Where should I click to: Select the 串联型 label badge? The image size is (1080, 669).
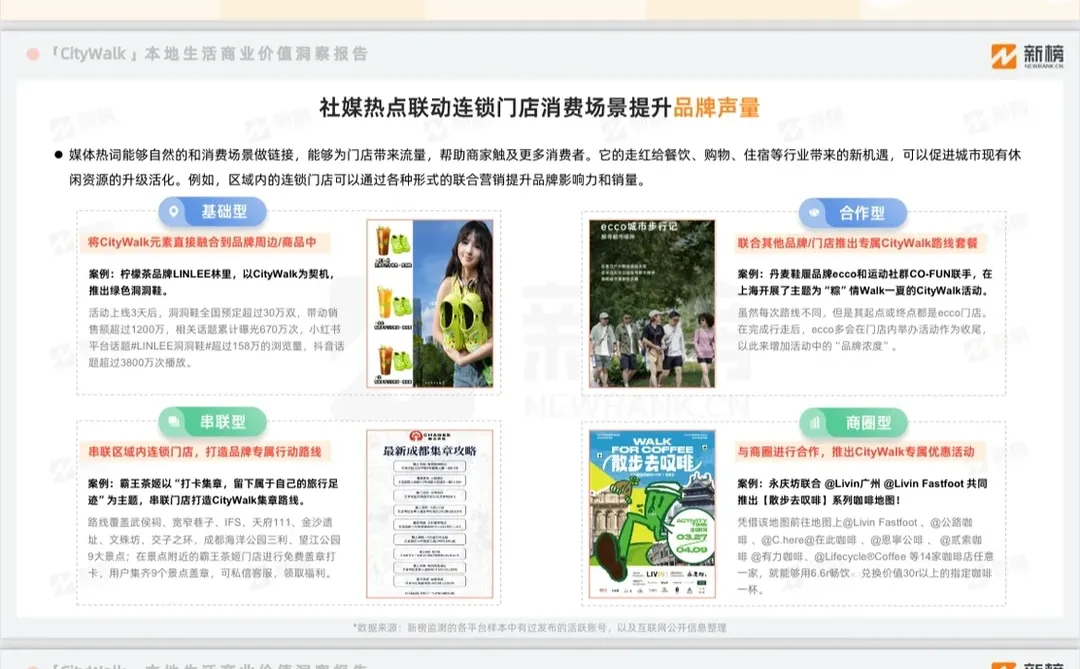[x=212, y=422]
